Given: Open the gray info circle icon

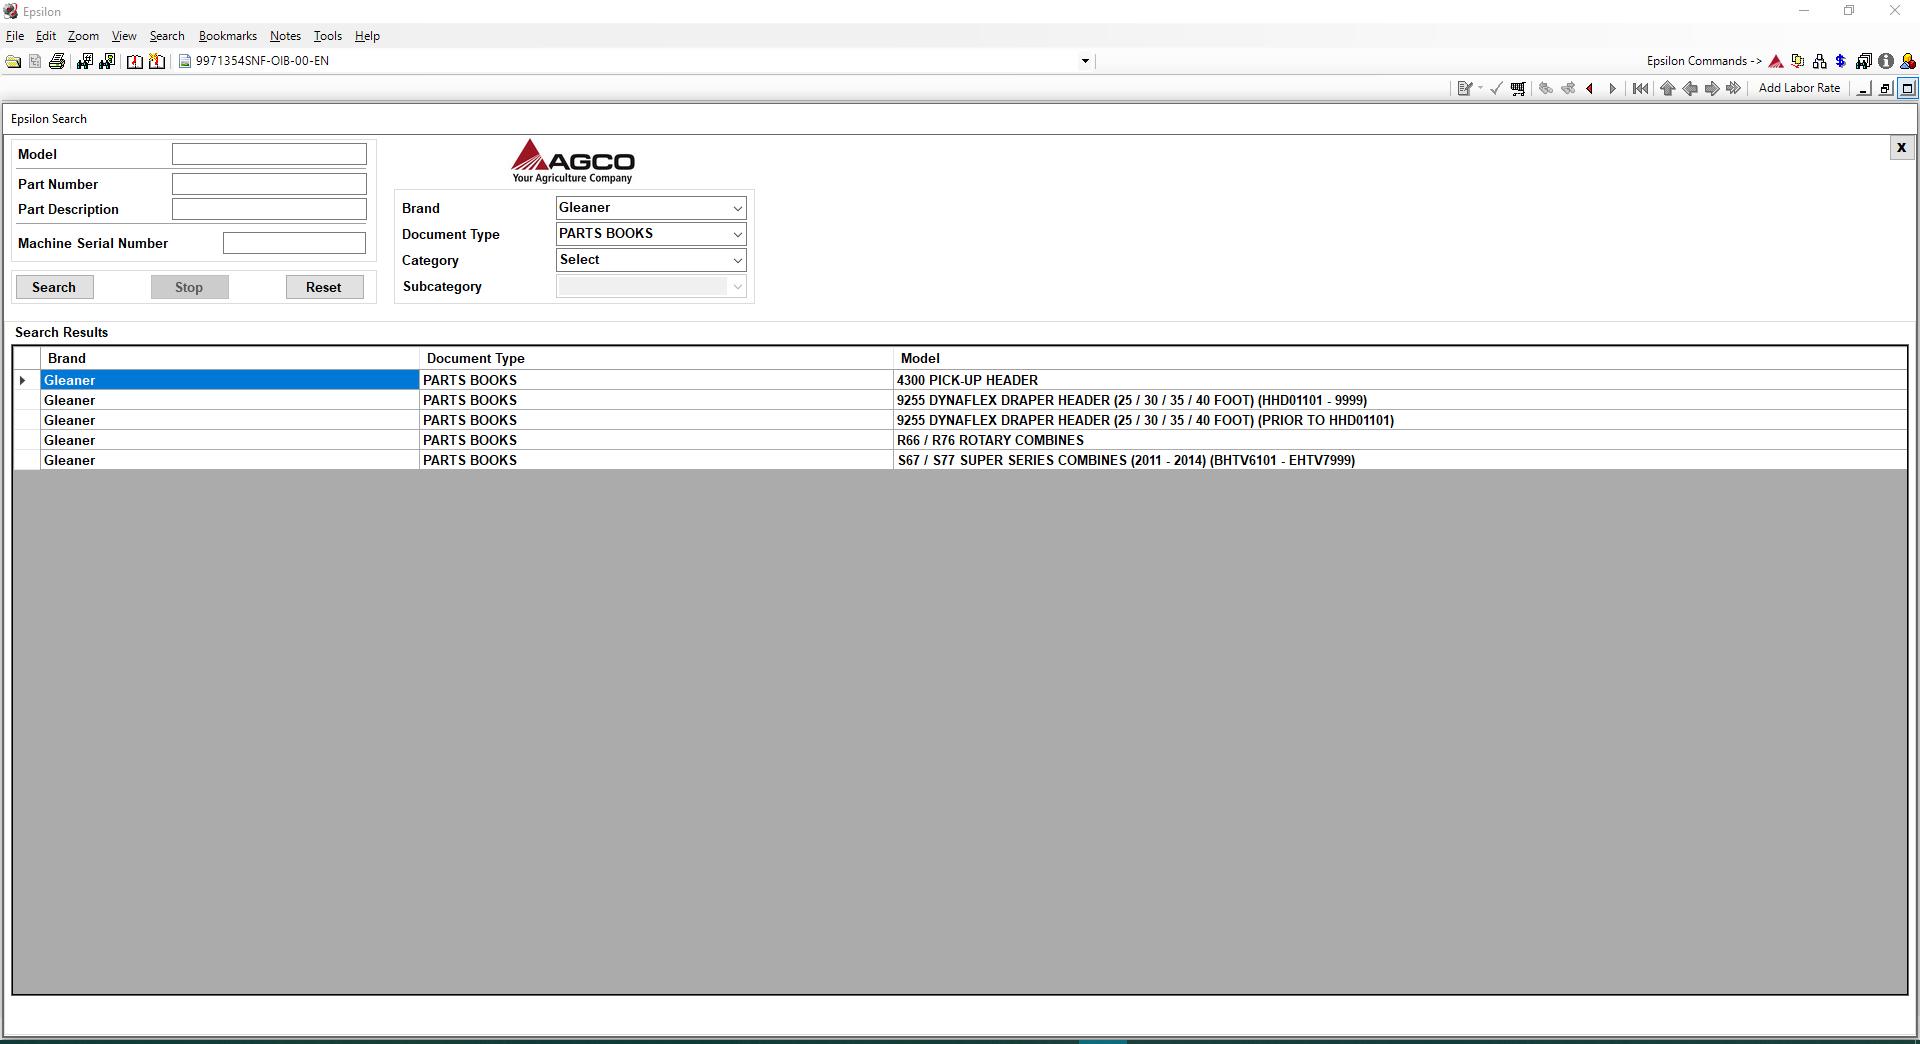Looking at the screenshot, I should pos(1885,61).
